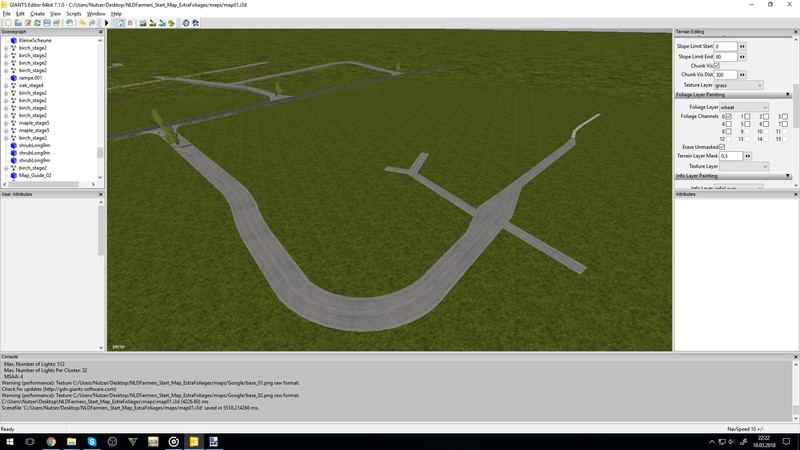This screenshot has width=800, height=450.
Task: Click the Open file toolbar icon
Action: pos(18,23)
